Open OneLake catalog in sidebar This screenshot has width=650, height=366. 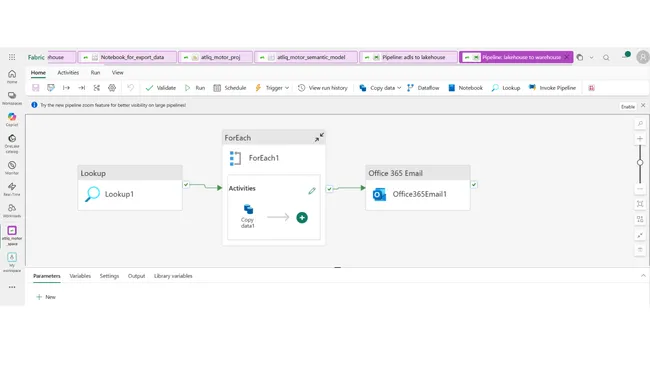(x=12, y=143)
